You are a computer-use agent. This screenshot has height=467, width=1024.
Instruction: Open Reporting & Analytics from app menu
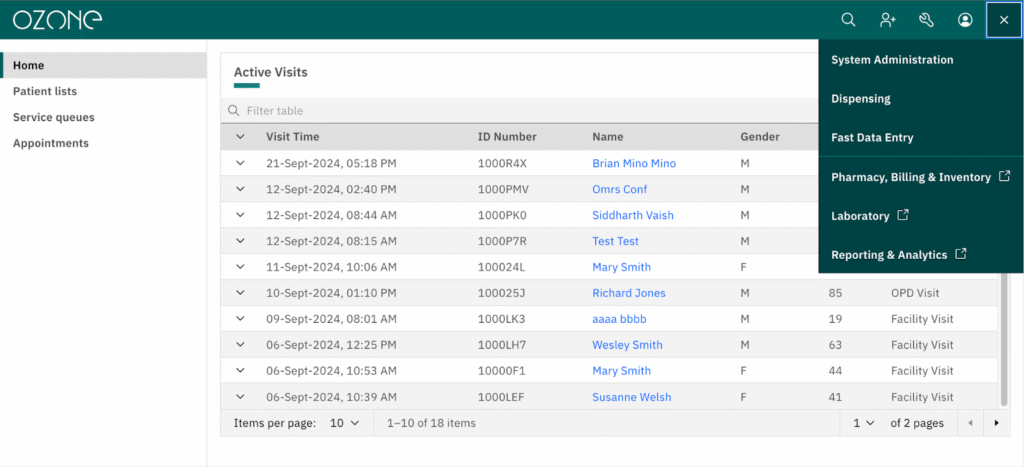coord(921,255)
